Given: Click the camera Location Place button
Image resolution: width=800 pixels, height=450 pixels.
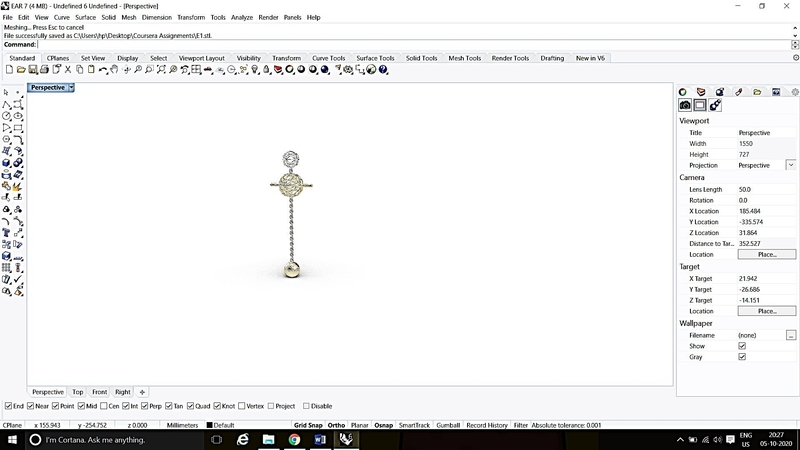Looking at the screenshot, I should (x=766, y=254).
